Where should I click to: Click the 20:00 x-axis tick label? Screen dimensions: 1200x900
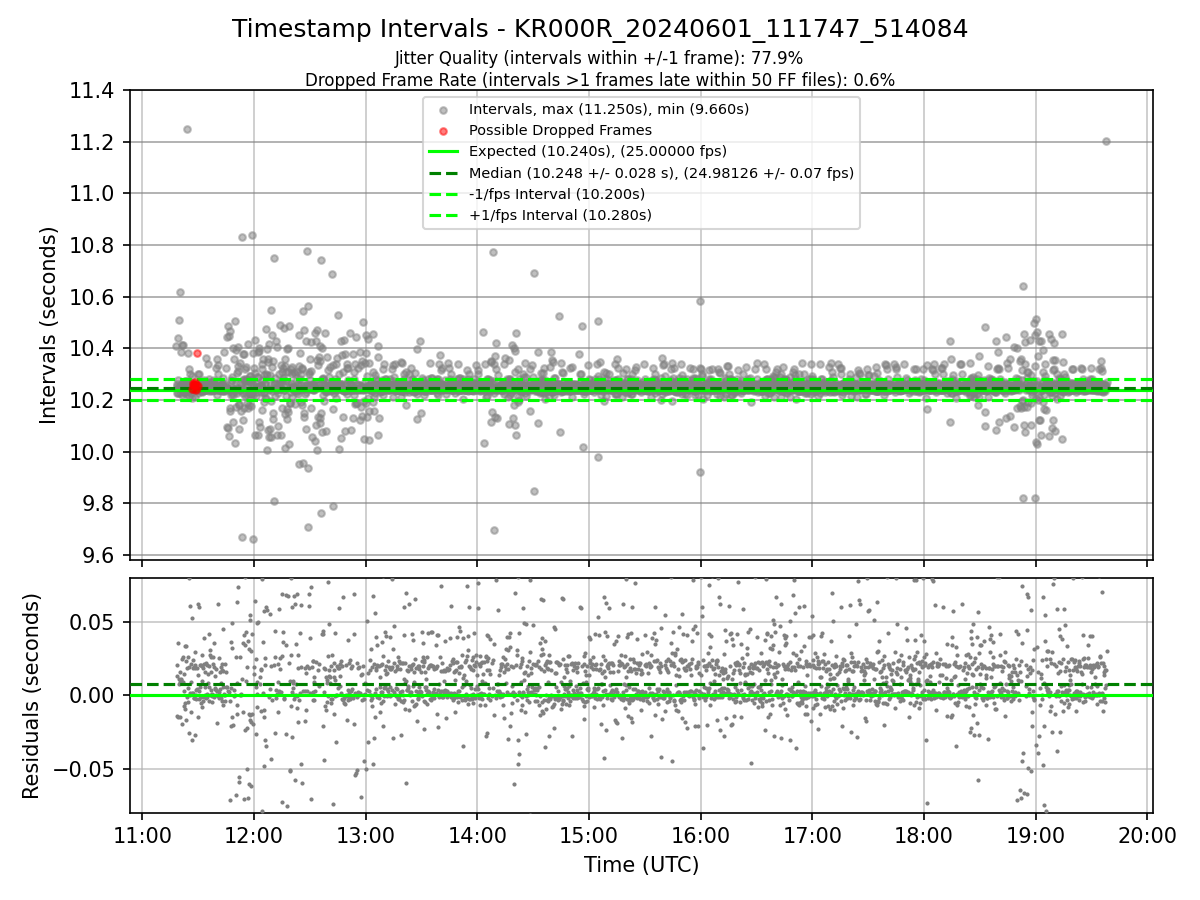1147,835
